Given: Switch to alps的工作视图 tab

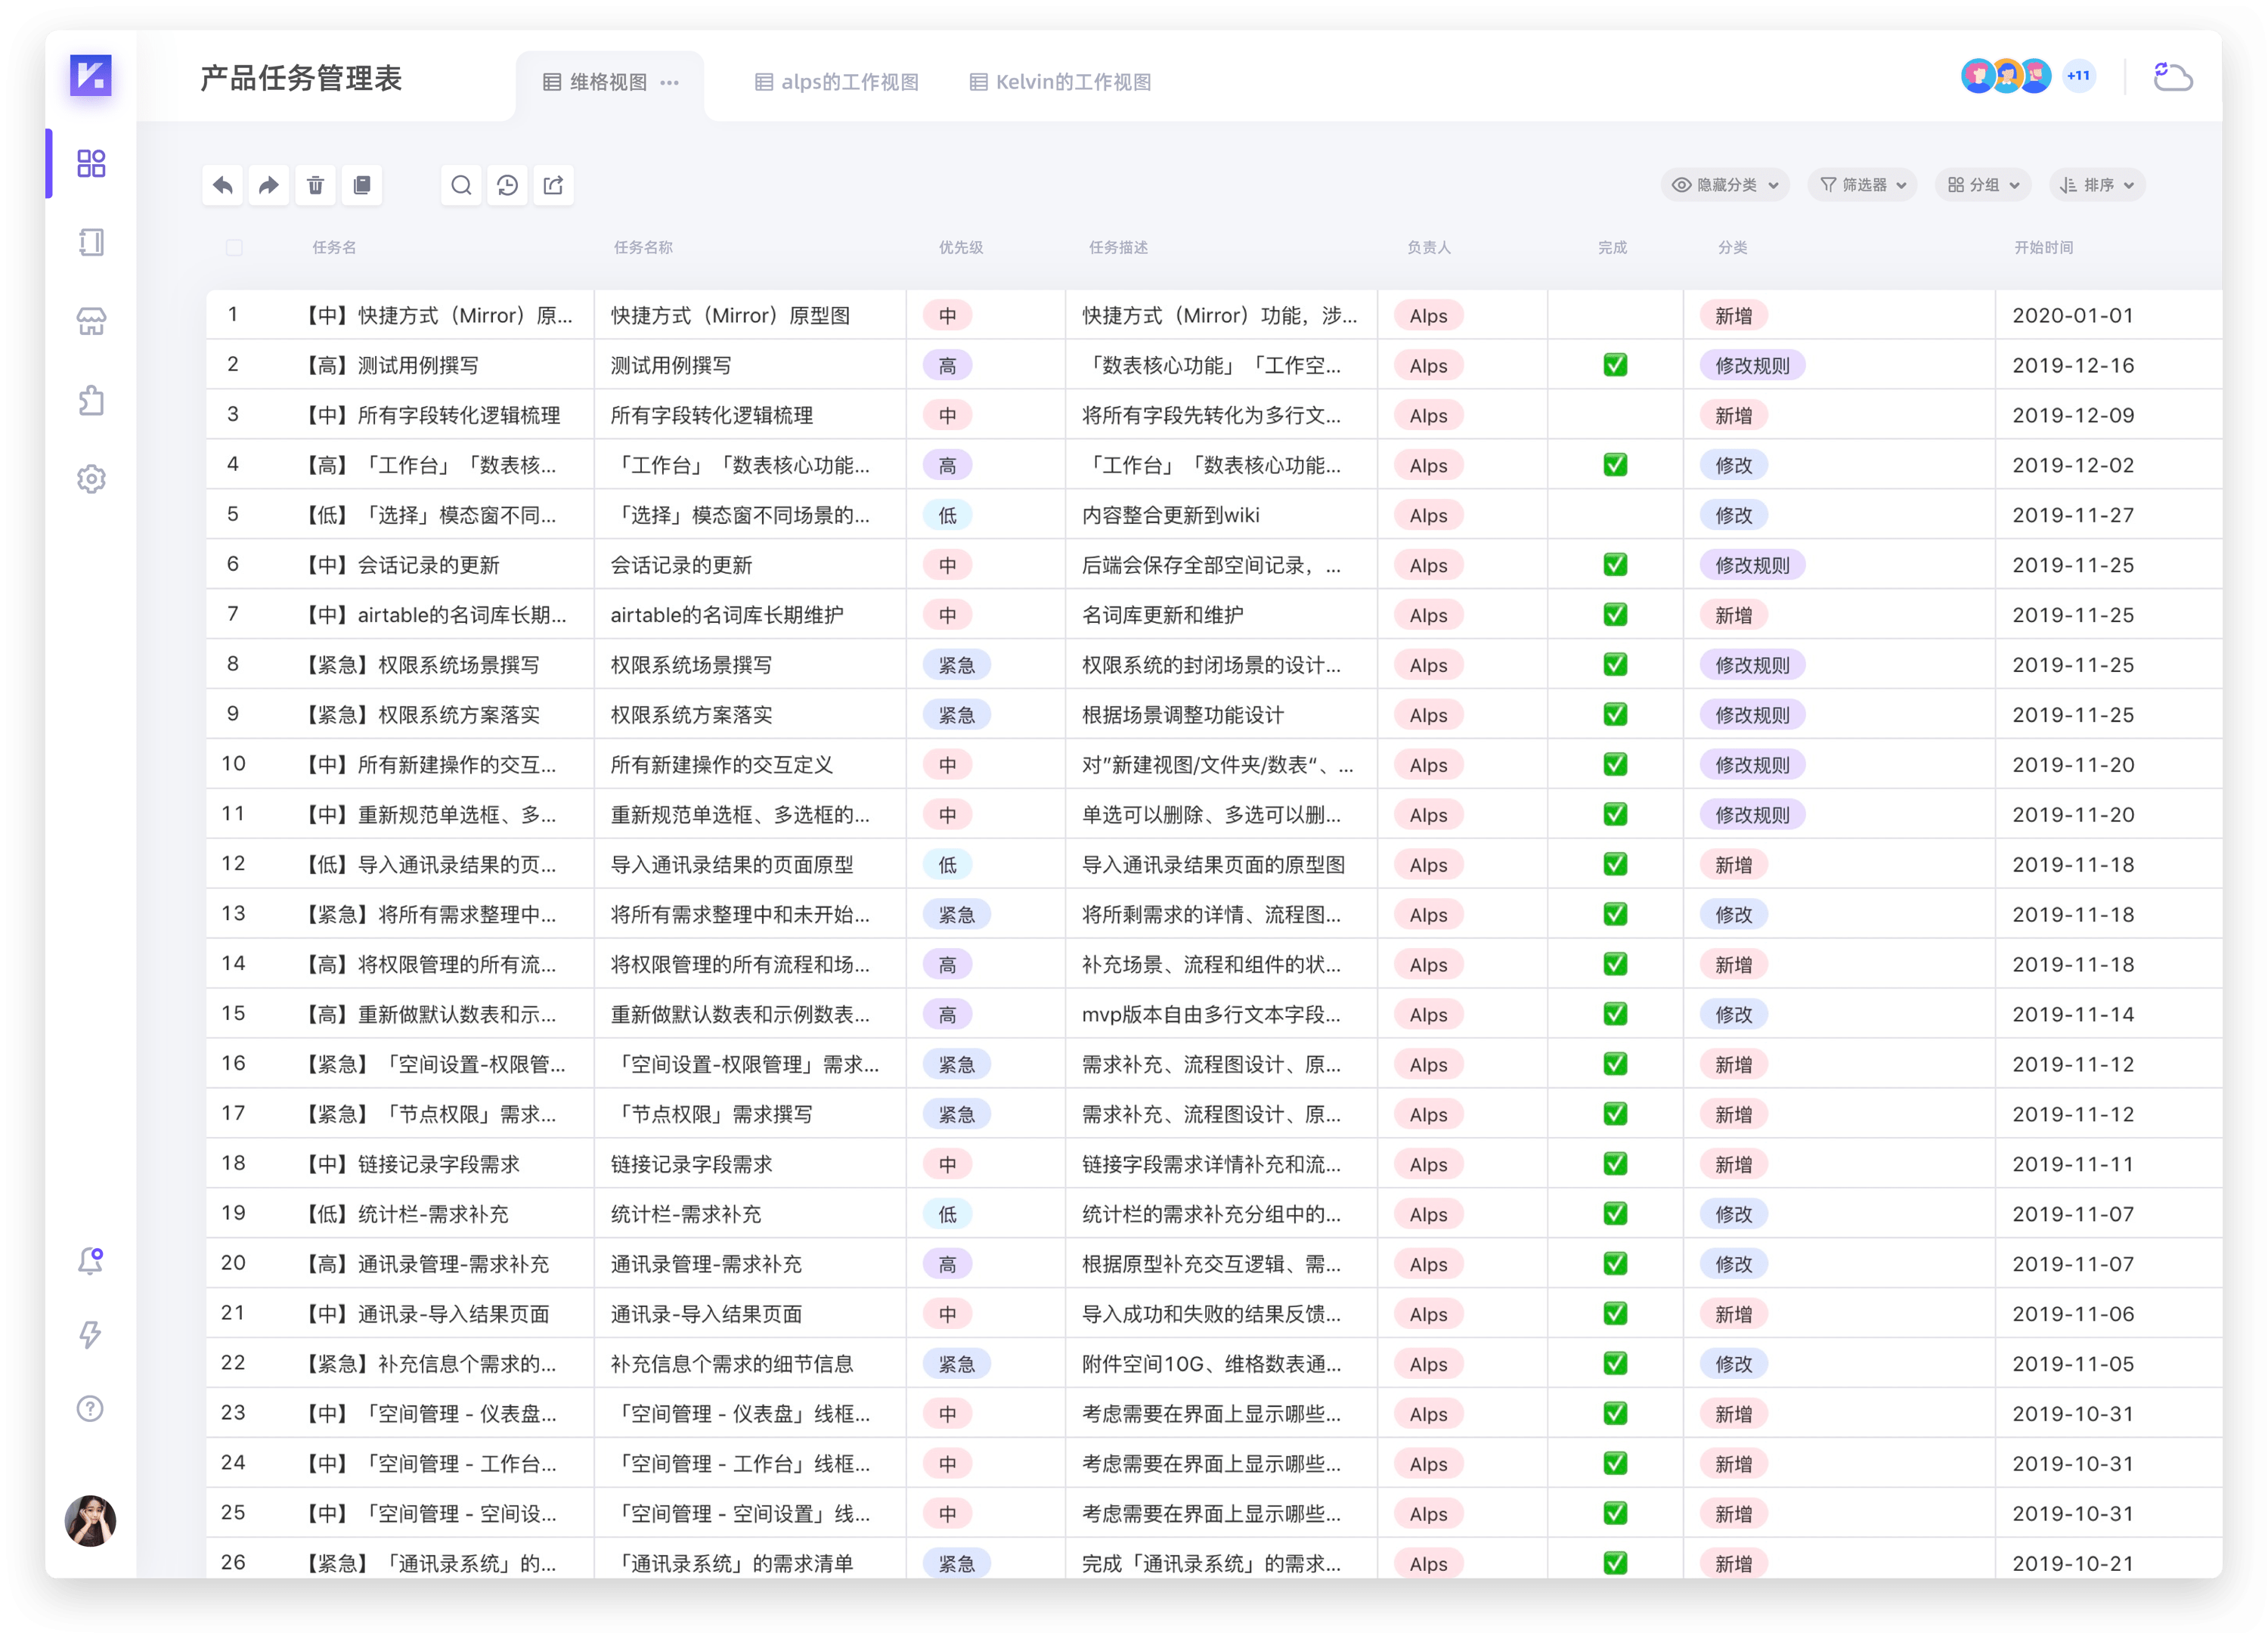Looking at the screenshot, I should (837, 82).
